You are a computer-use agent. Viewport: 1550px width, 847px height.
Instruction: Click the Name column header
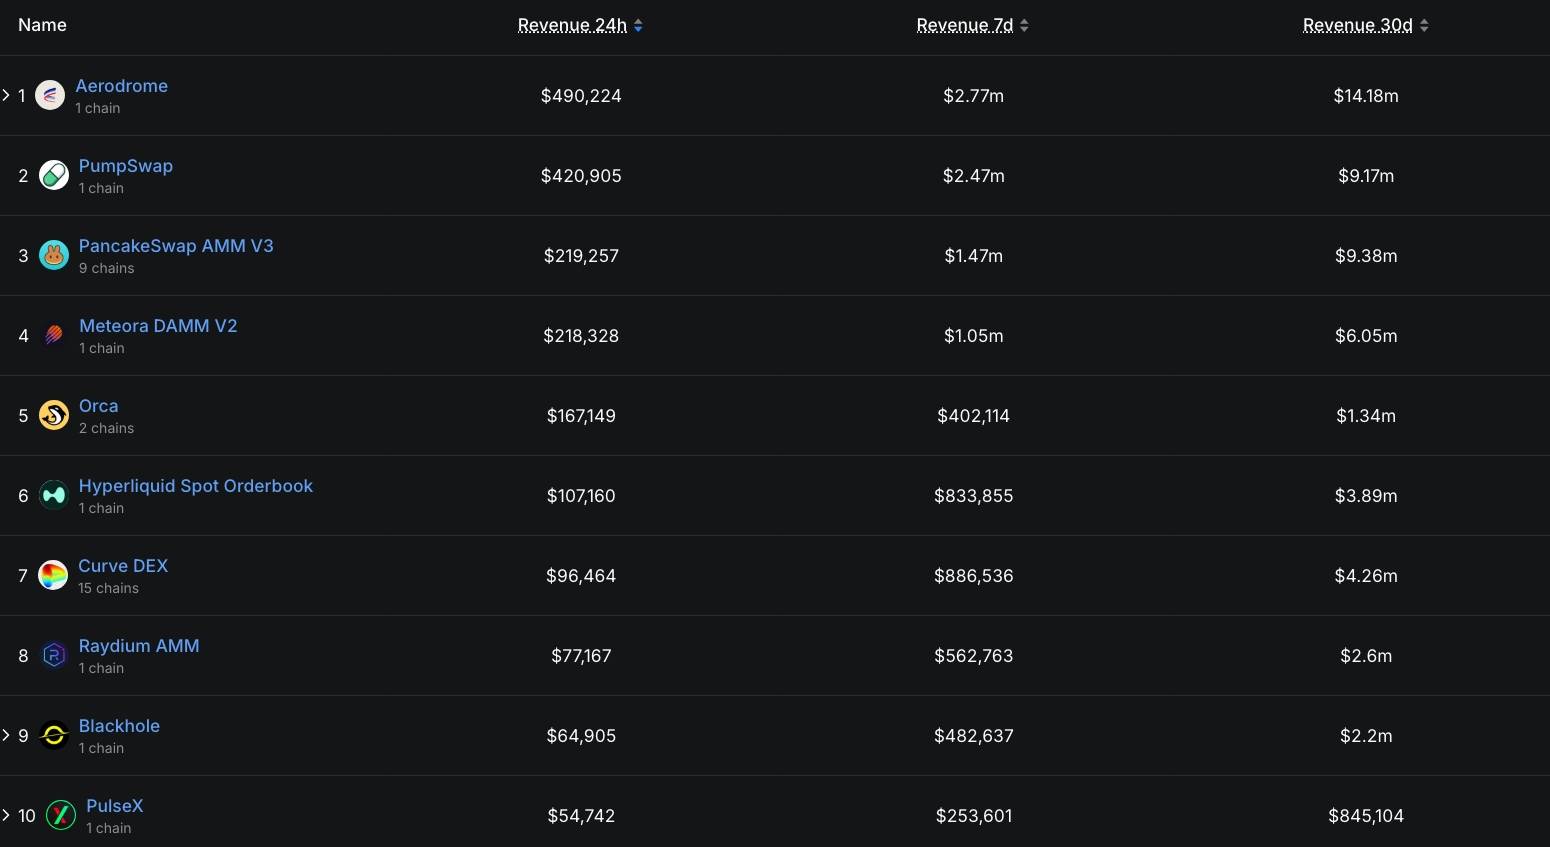[42, 25]
